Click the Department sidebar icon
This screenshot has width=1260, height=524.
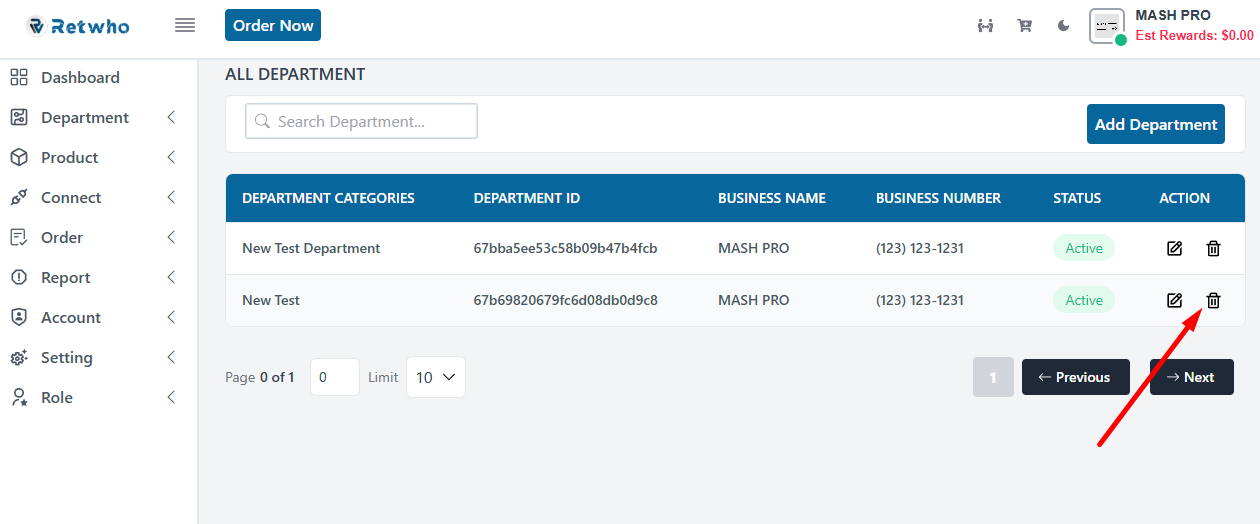[19, 117]
